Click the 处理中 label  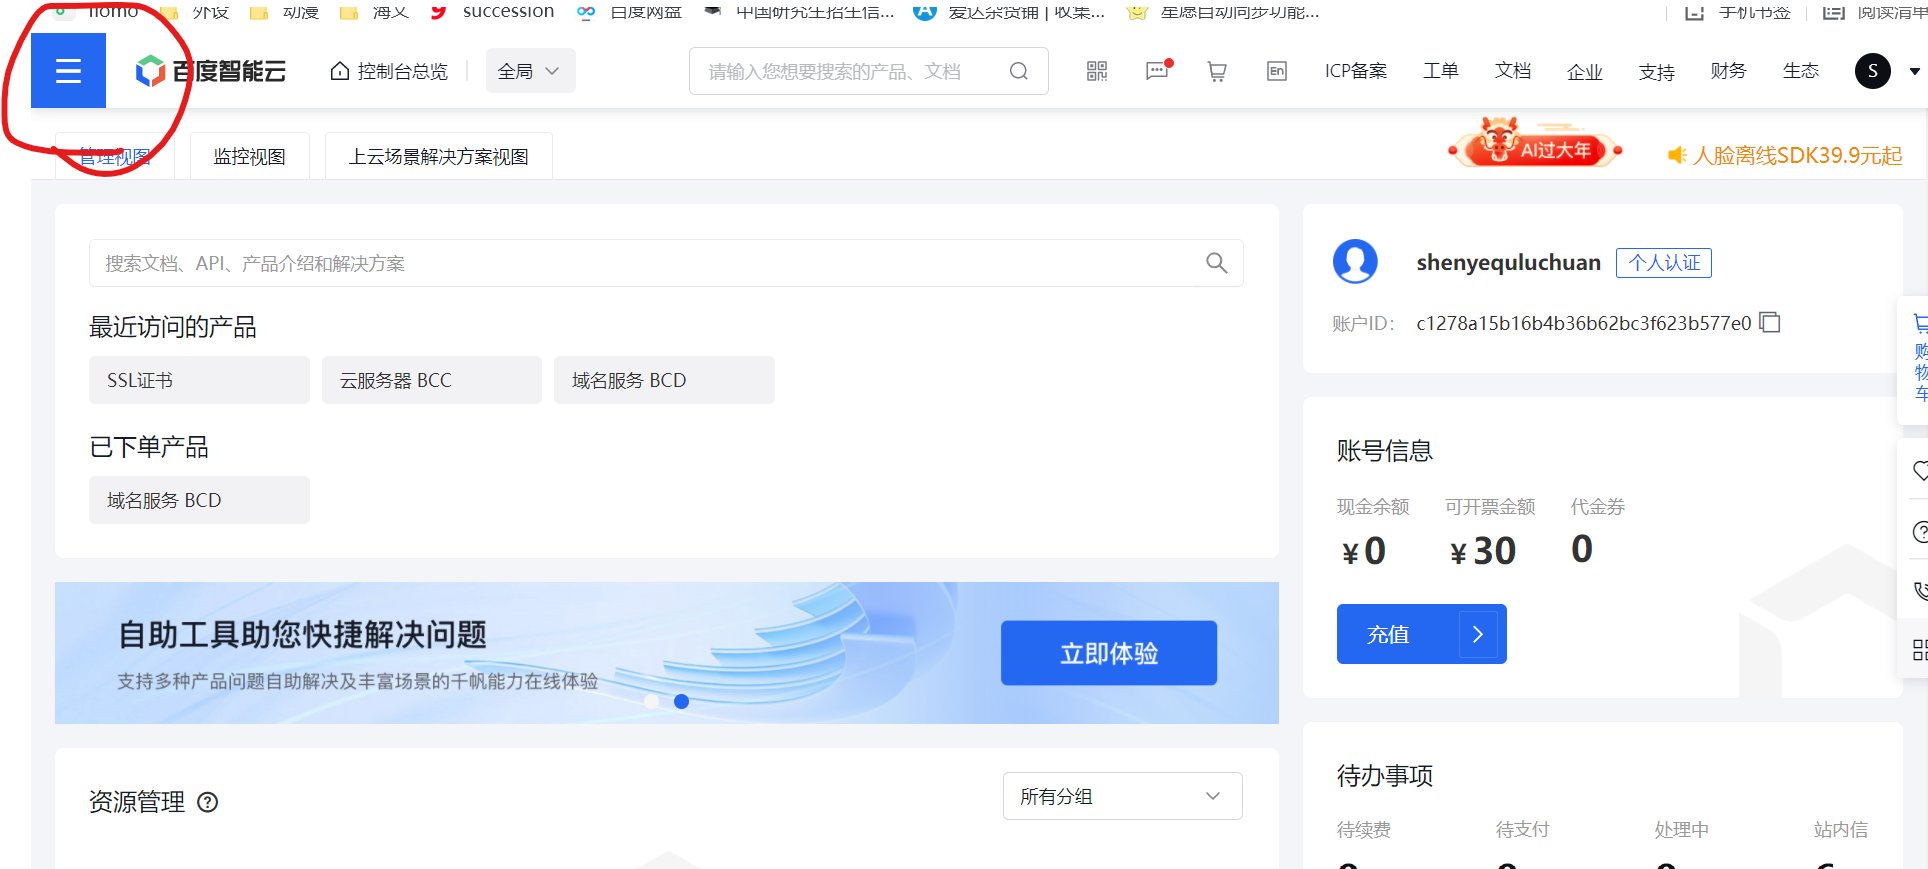click(1682, 829)
